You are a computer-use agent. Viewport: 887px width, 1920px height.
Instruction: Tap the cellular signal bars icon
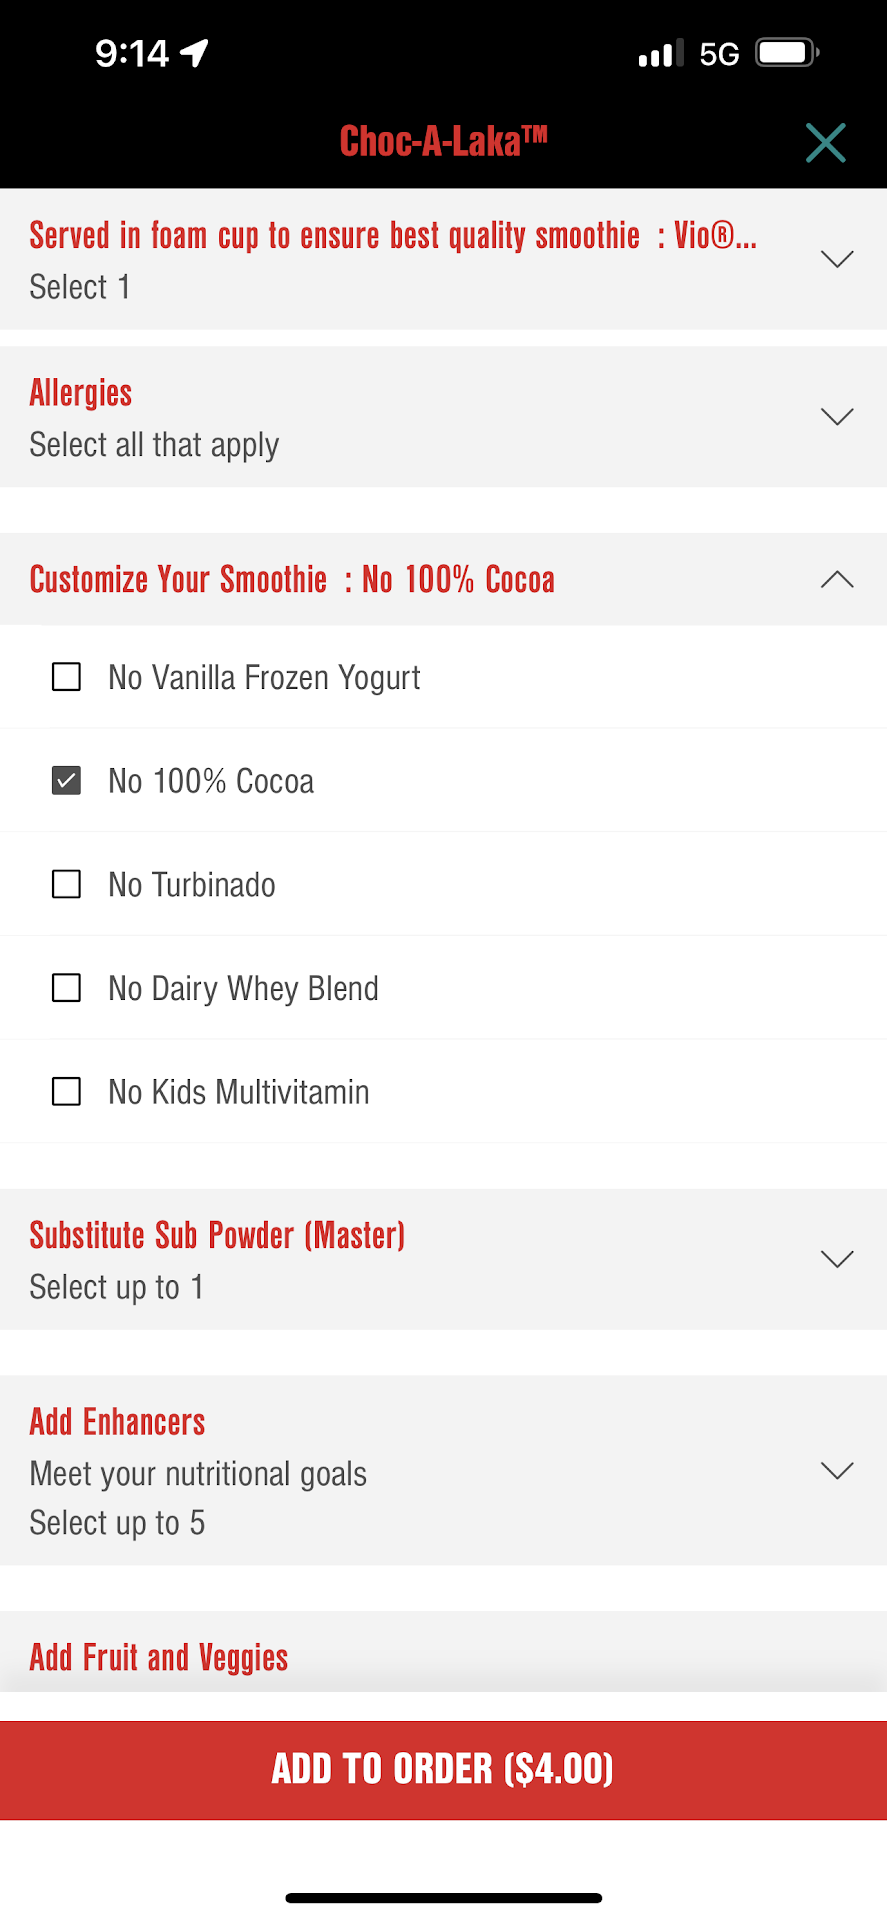tap(661, 53)
